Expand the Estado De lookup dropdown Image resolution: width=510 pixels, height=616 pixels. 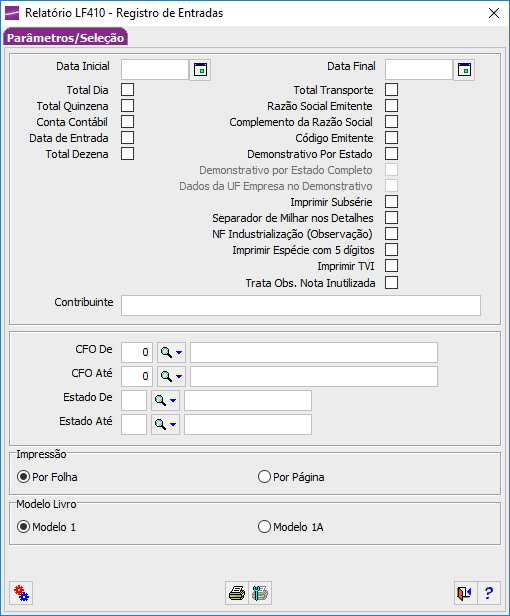pyautogui.click(x=173, y=401)
